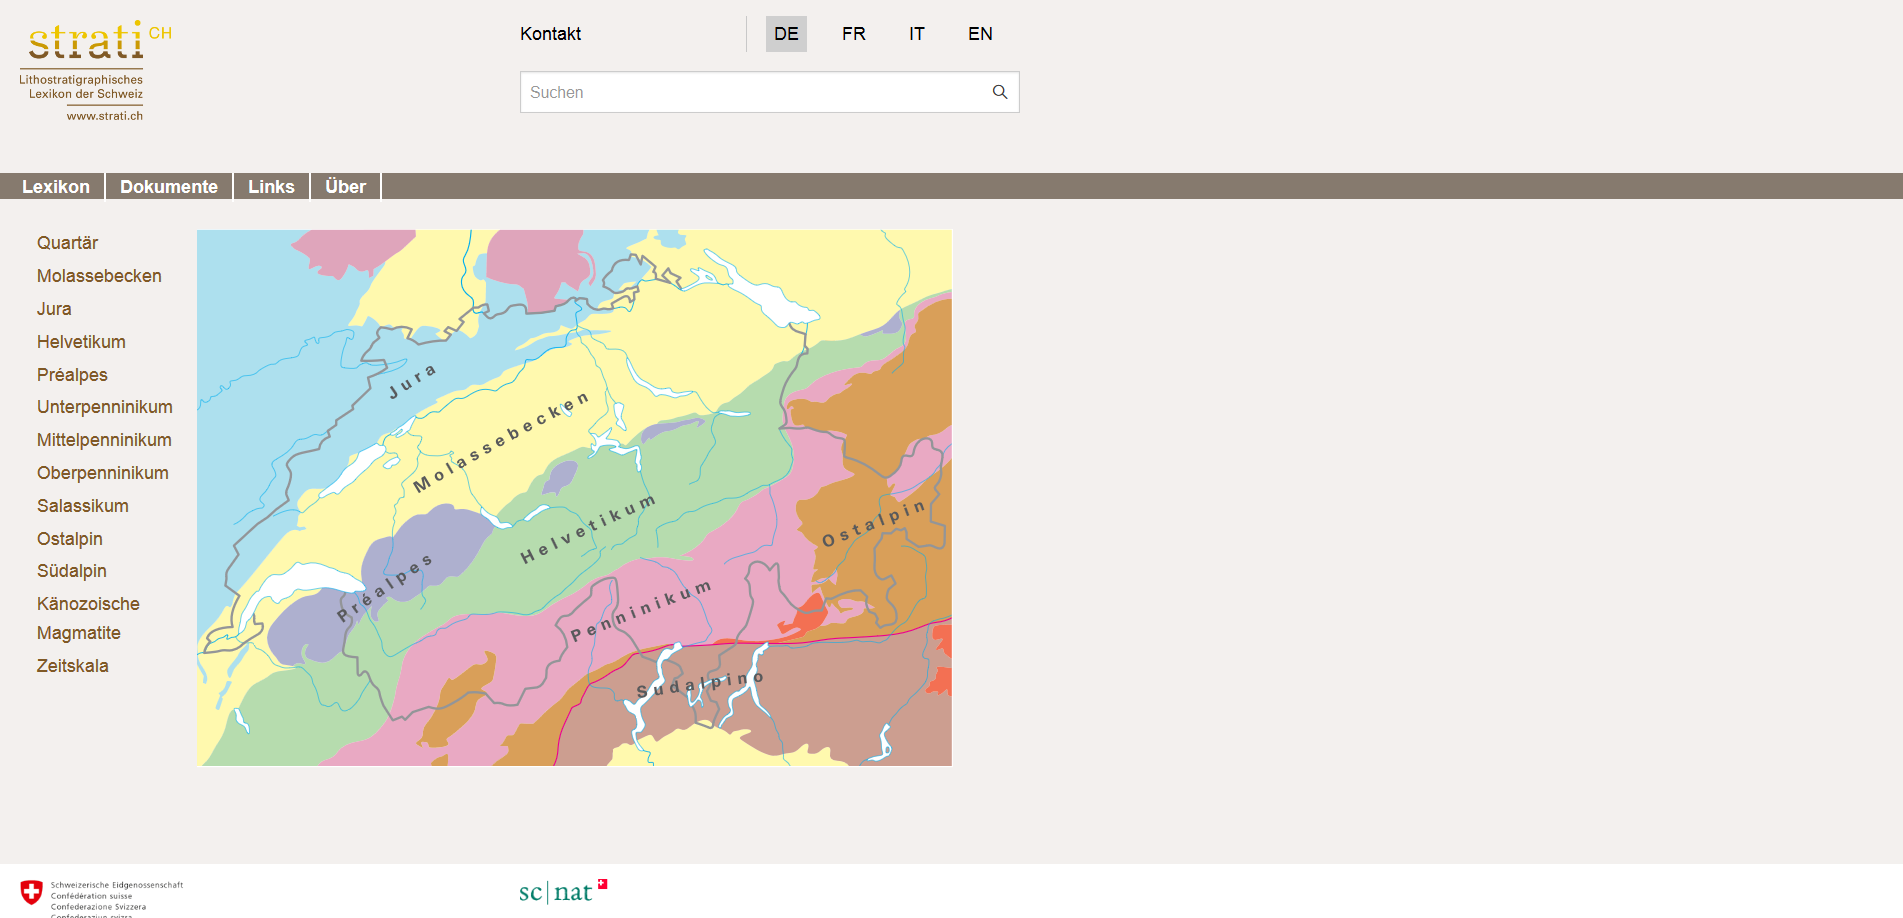Screen dimensions: 1903x918
Task: Switch language to IT
Action: (916, 34)
